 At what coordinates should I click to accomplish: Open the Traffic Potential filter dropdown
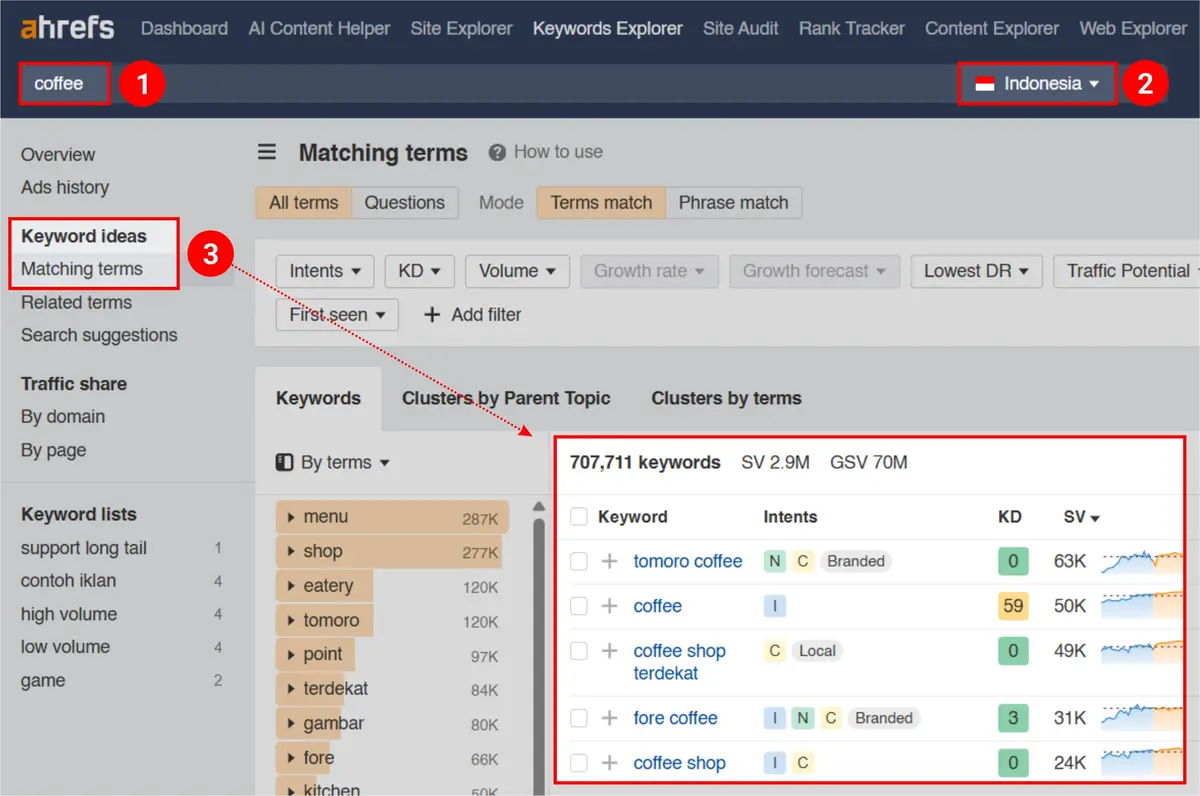[x=1128, y=271]
